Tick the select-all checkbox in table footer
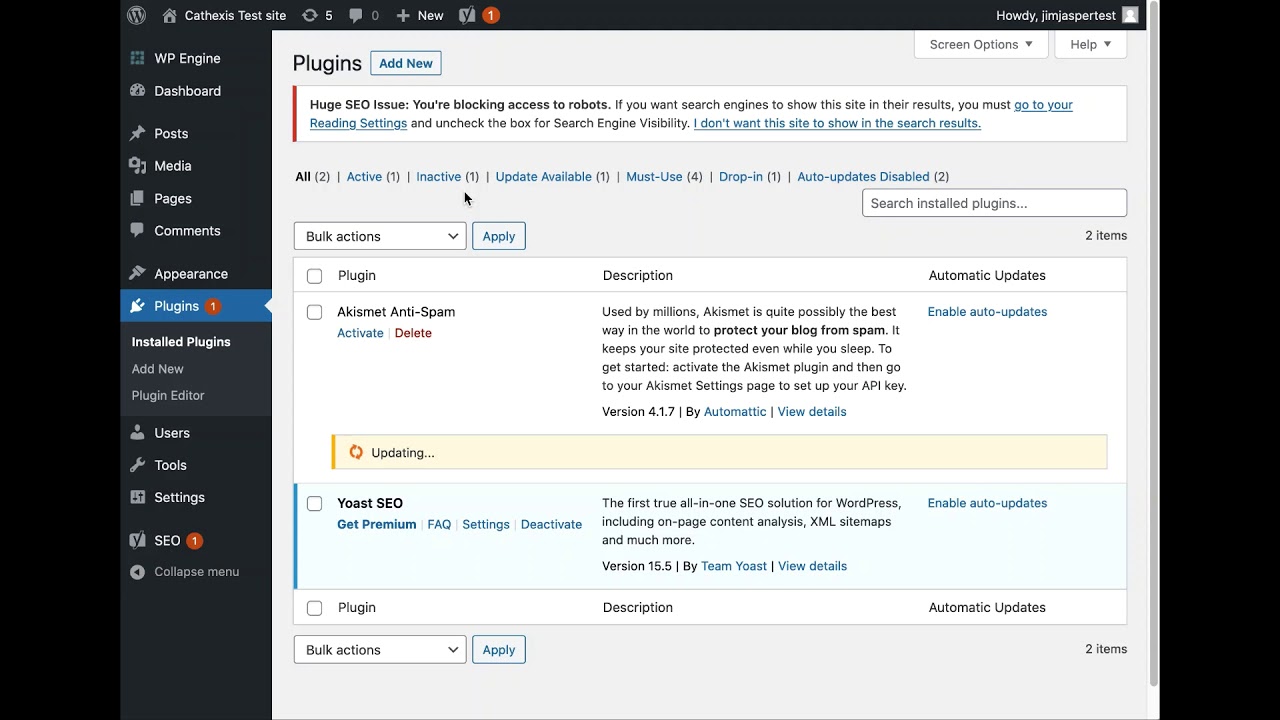This screenshot has width=1280, height=720. (314, 608)
